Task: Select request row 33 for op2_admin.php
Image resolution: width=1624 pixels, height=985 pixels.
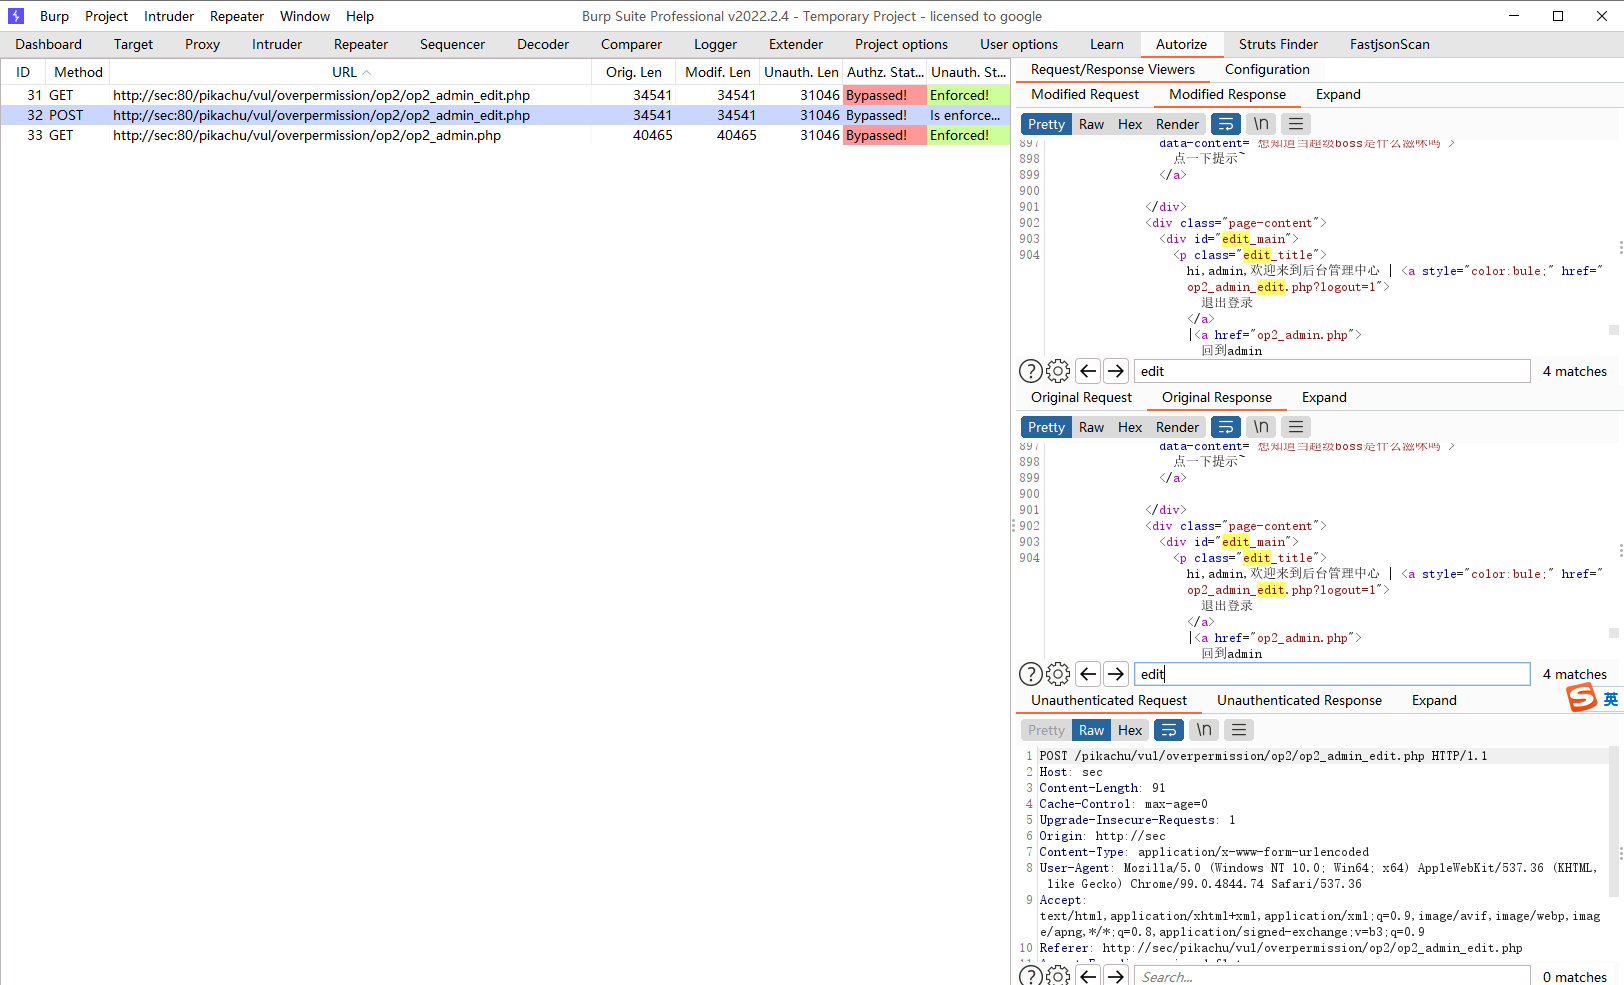Action: click(505, 135)
